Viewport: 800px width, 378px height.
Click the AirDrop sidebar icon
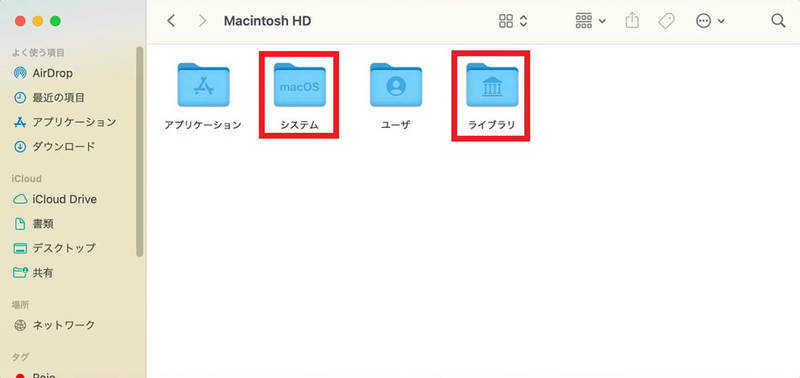click(20, 73)
